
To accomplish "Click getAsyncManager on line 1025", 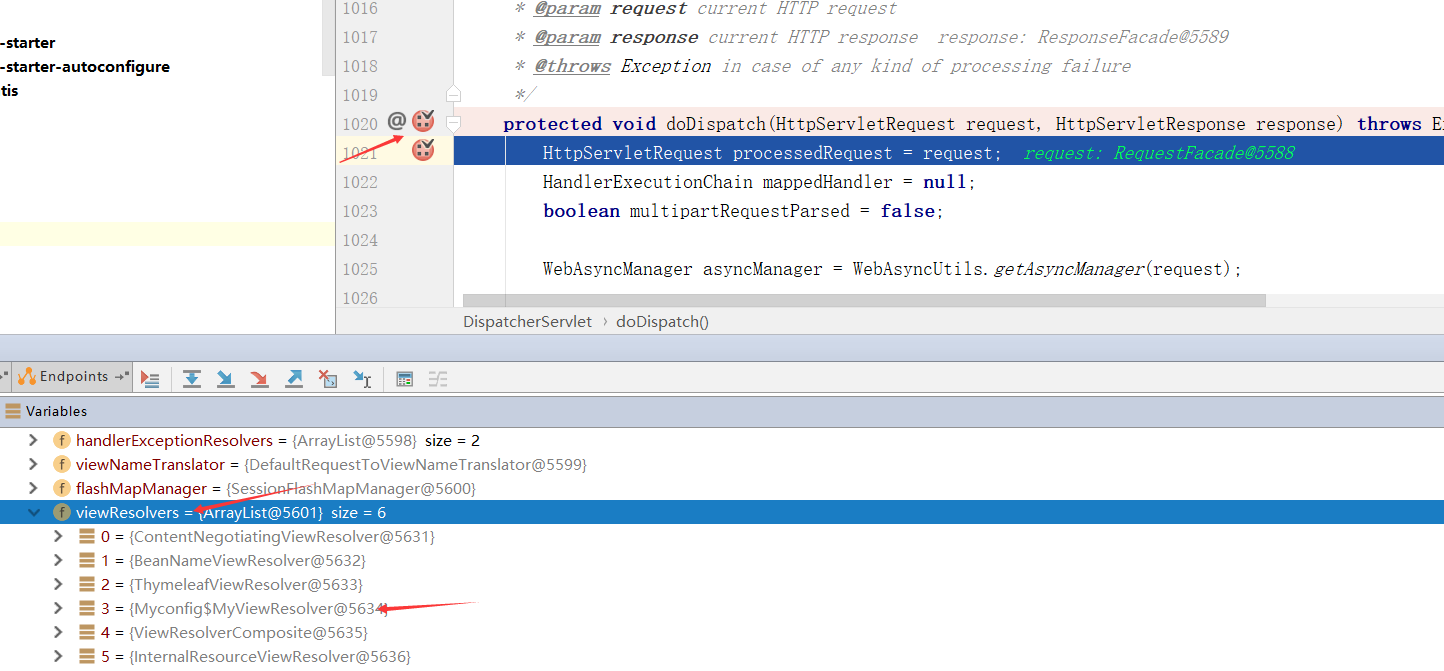I will (1068, 269).
